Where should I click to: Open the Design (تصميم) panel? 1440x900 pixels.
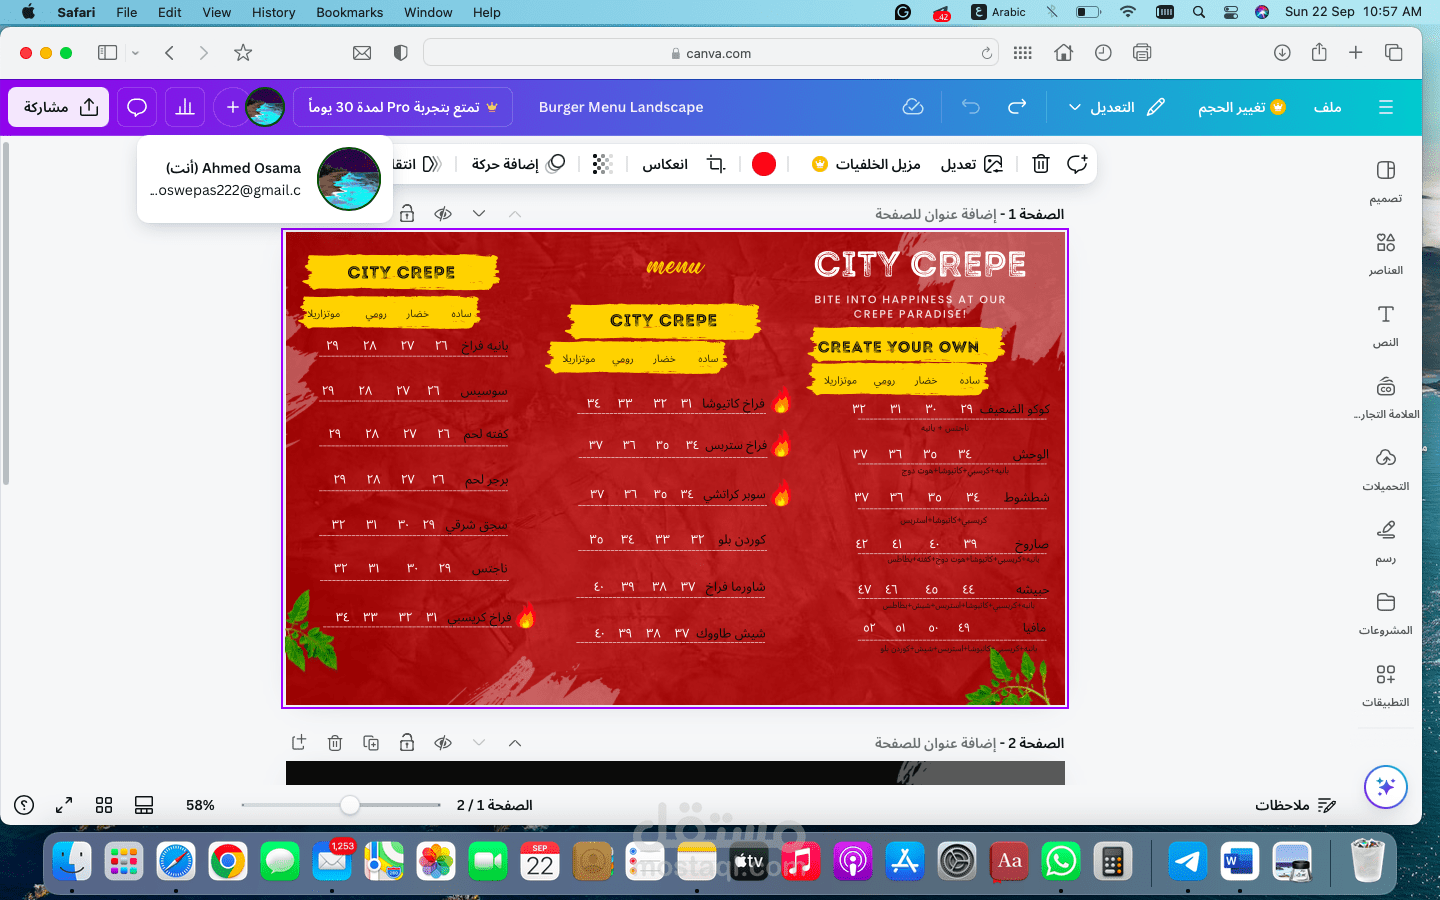(x=1385, y=181)
